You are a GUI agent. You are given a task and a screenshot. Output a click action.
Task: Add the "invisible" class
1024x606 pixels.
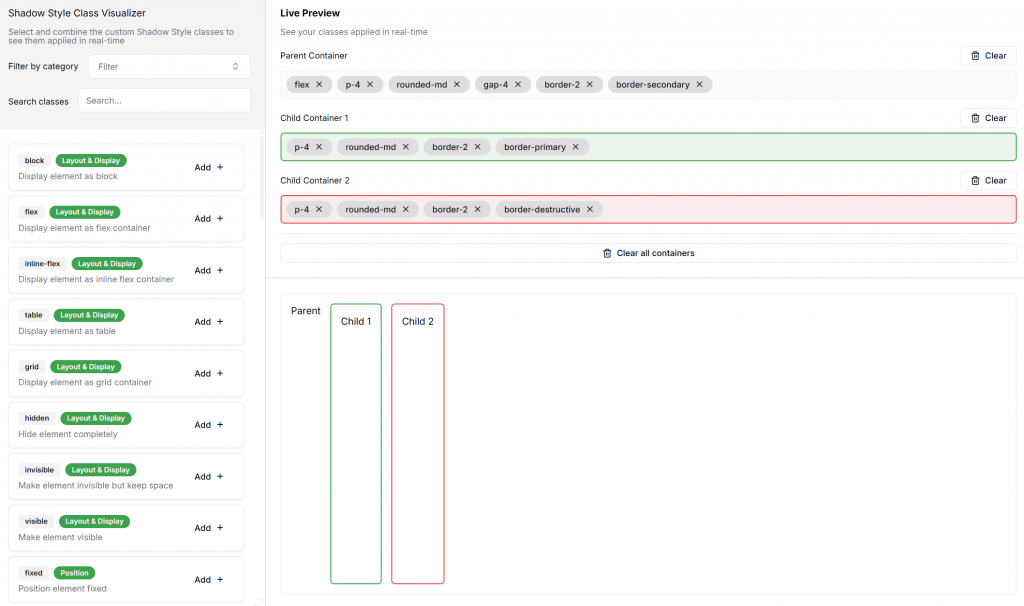pyautogui.click(x=207, y=476)
